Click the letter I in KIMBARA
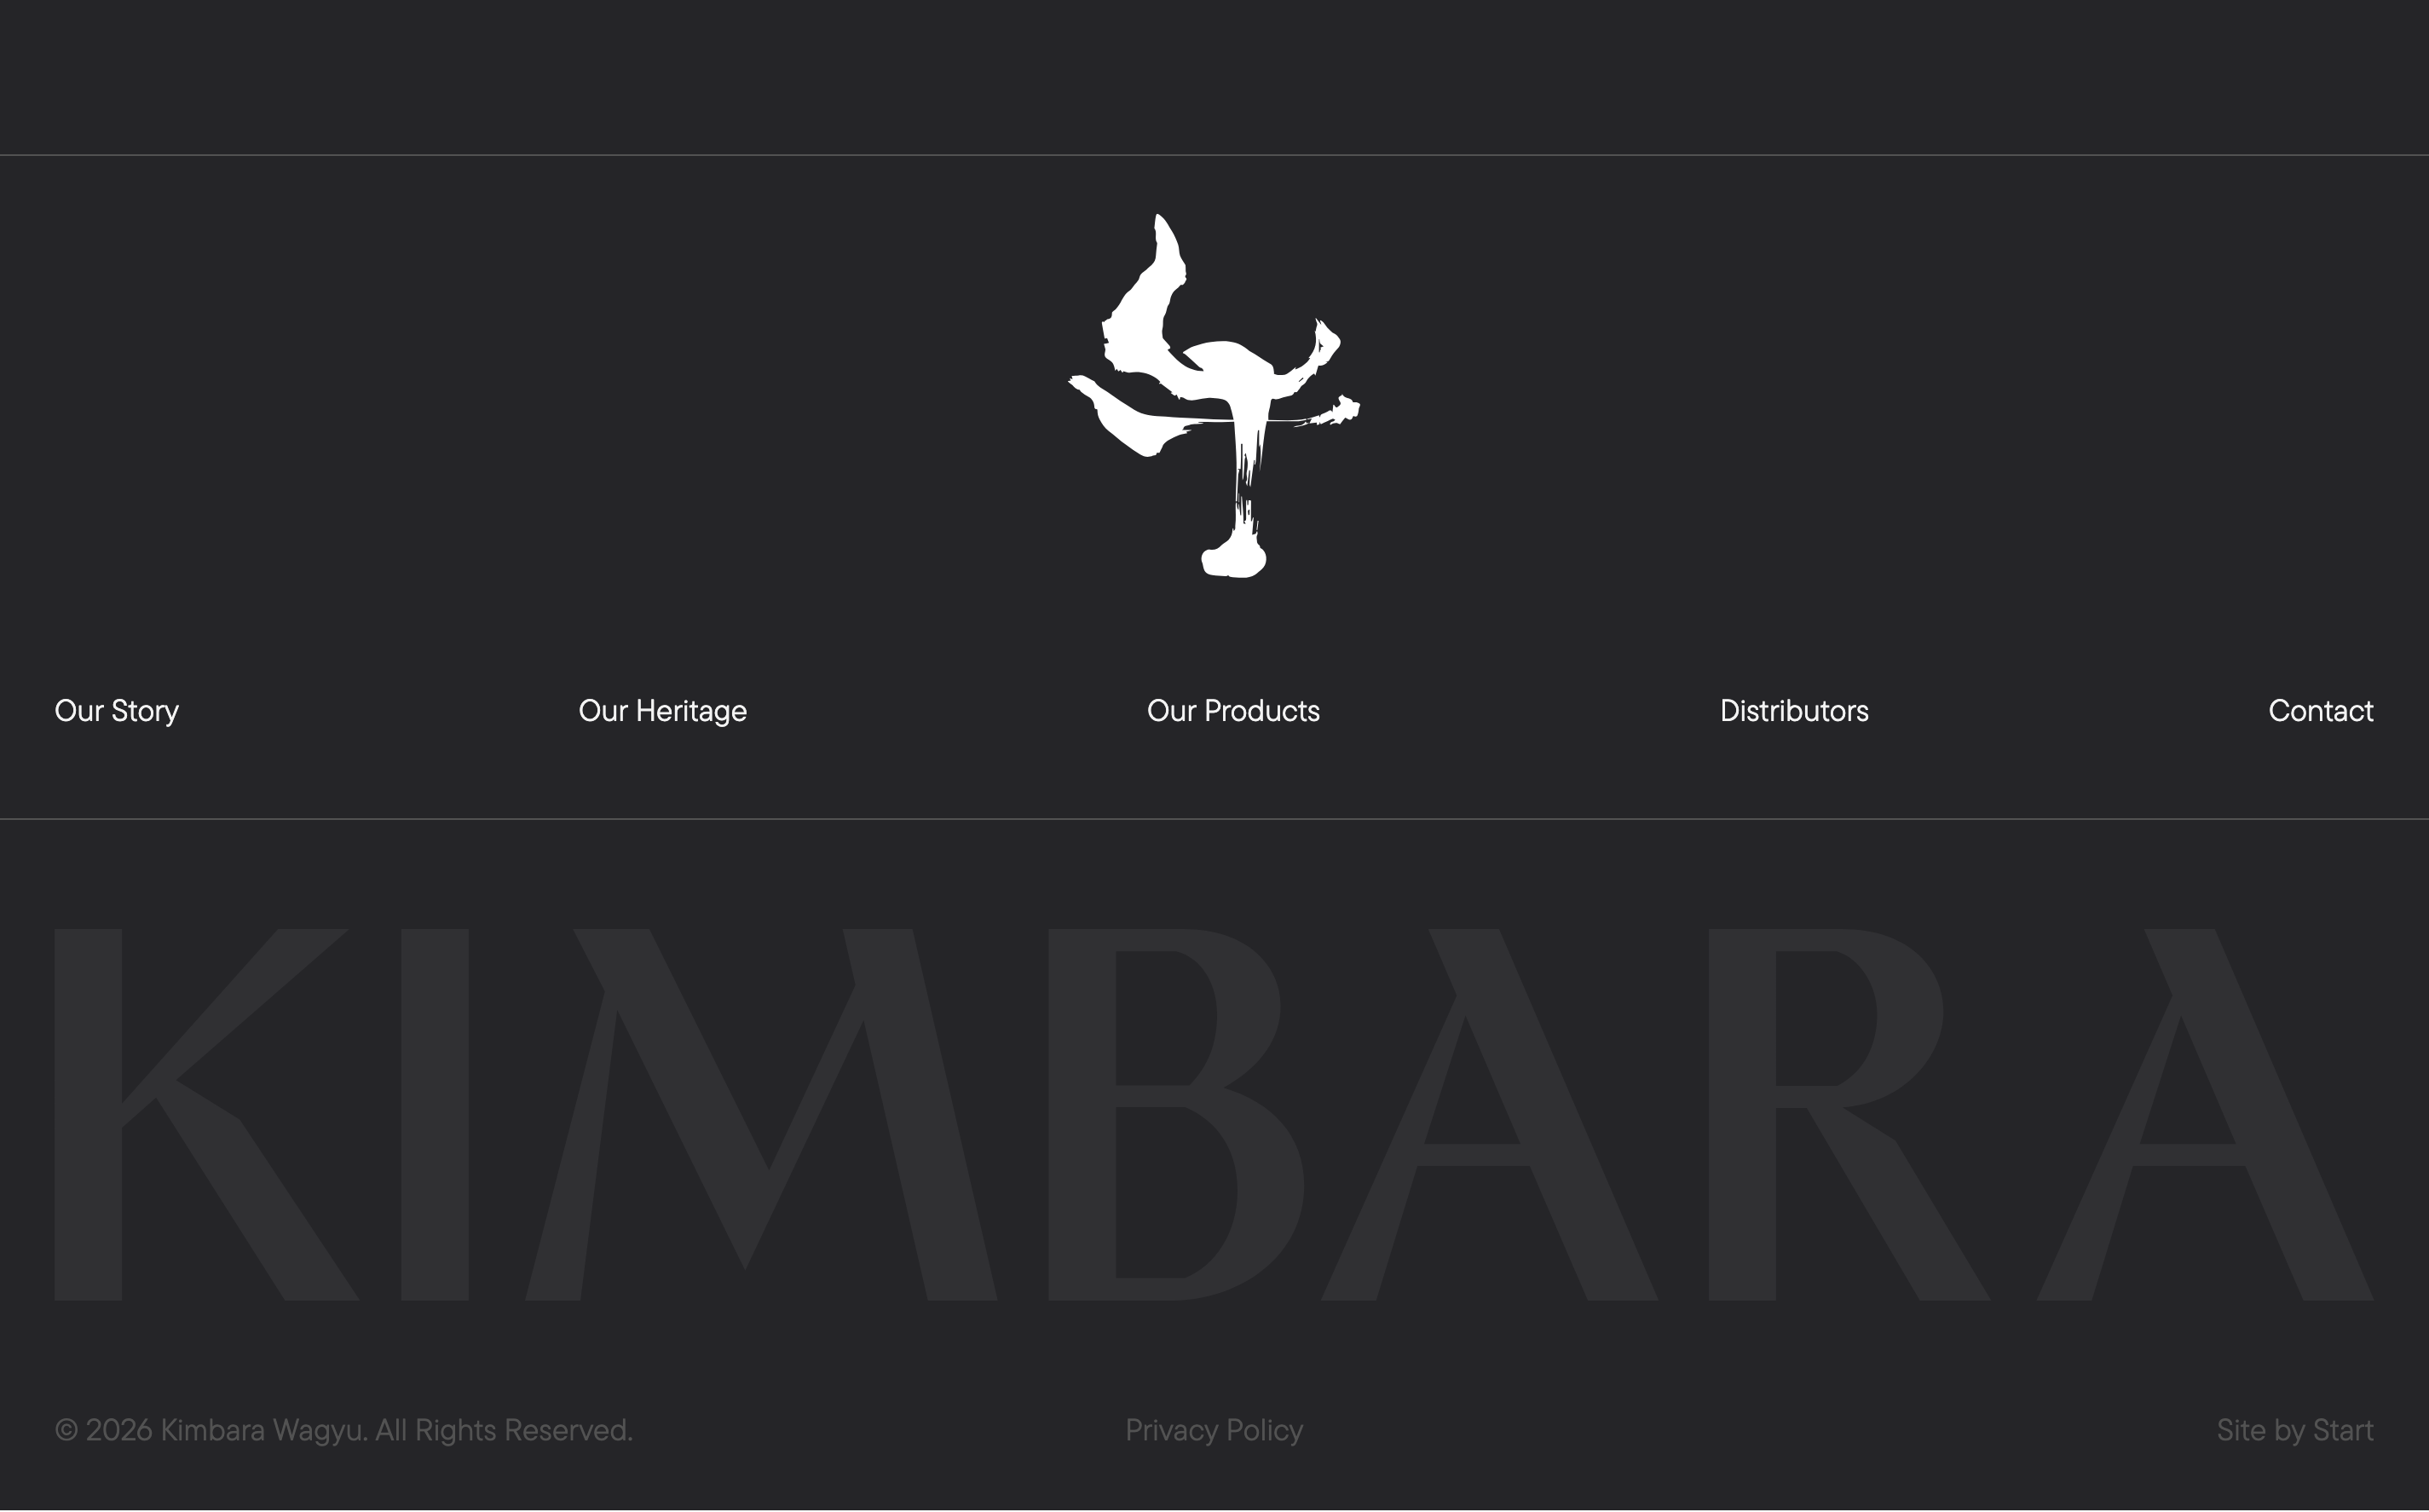Viewport: 2429px width, 1512px height. 435,1115
